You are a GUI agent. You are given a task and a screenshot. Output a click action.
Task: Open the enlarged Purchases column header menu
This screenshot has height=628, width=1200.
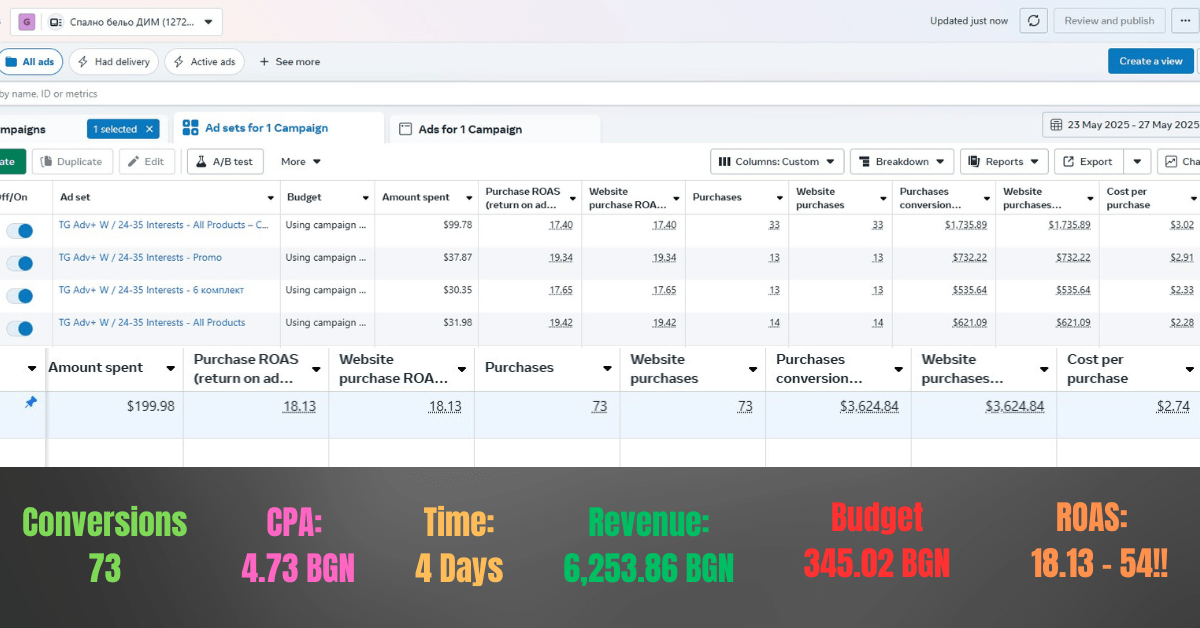click(607, 369)
